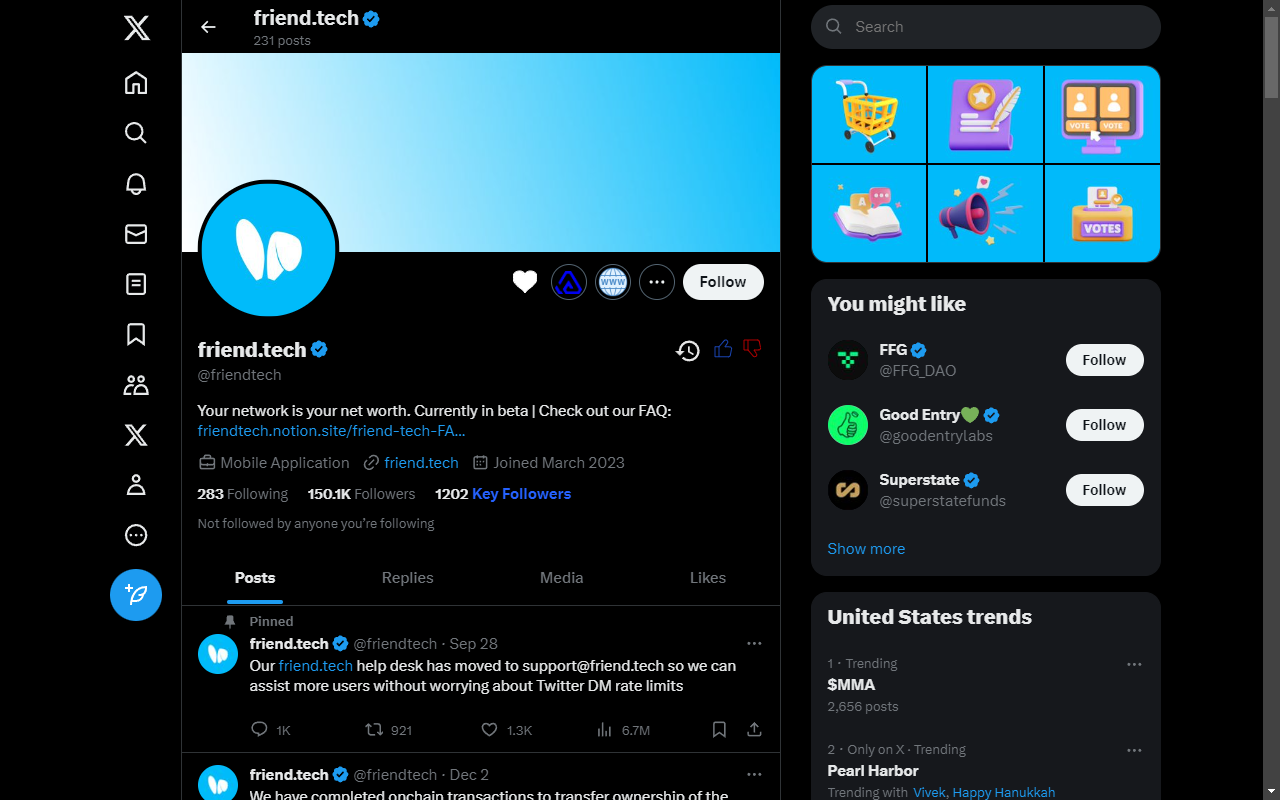Click the white heart icon beside Follow
This screenshot has height=800, width=1280.
point(525,282)
